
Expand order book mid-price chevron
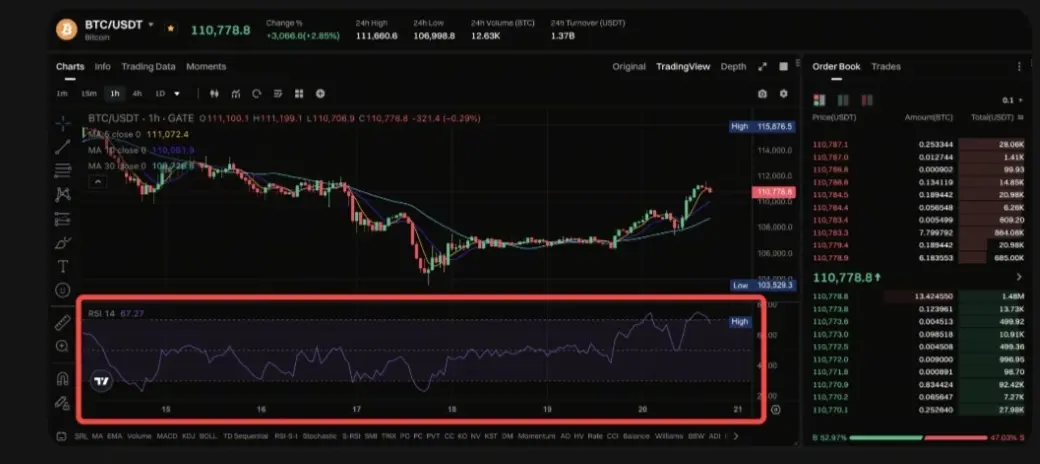point(1019,277)
